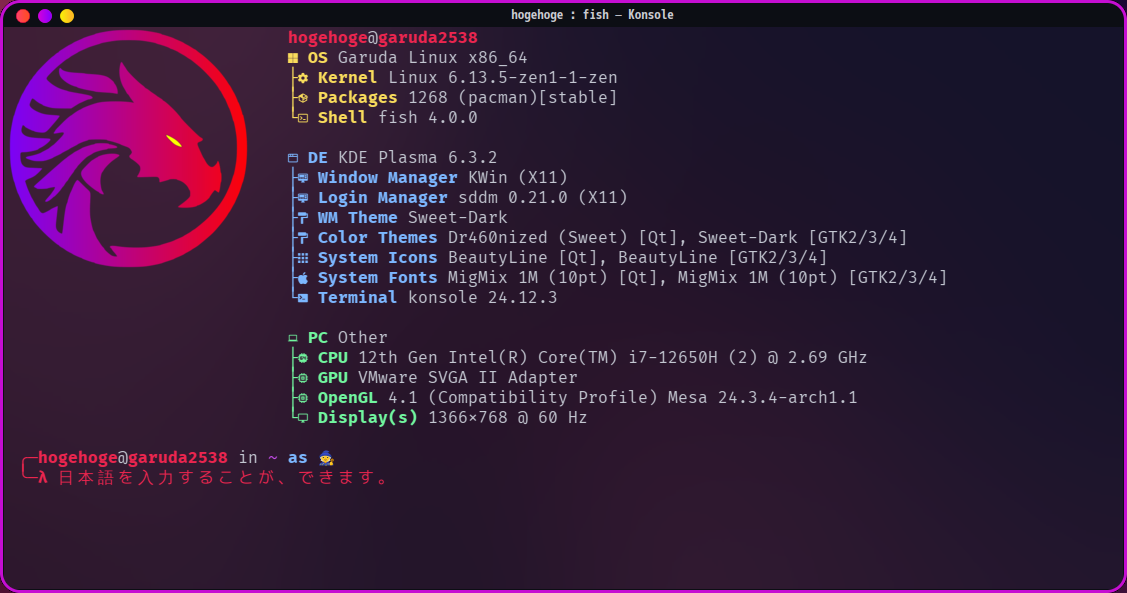Click the Garuda dragon logo
Screen dimensions: 1127x593
(128, 149)
